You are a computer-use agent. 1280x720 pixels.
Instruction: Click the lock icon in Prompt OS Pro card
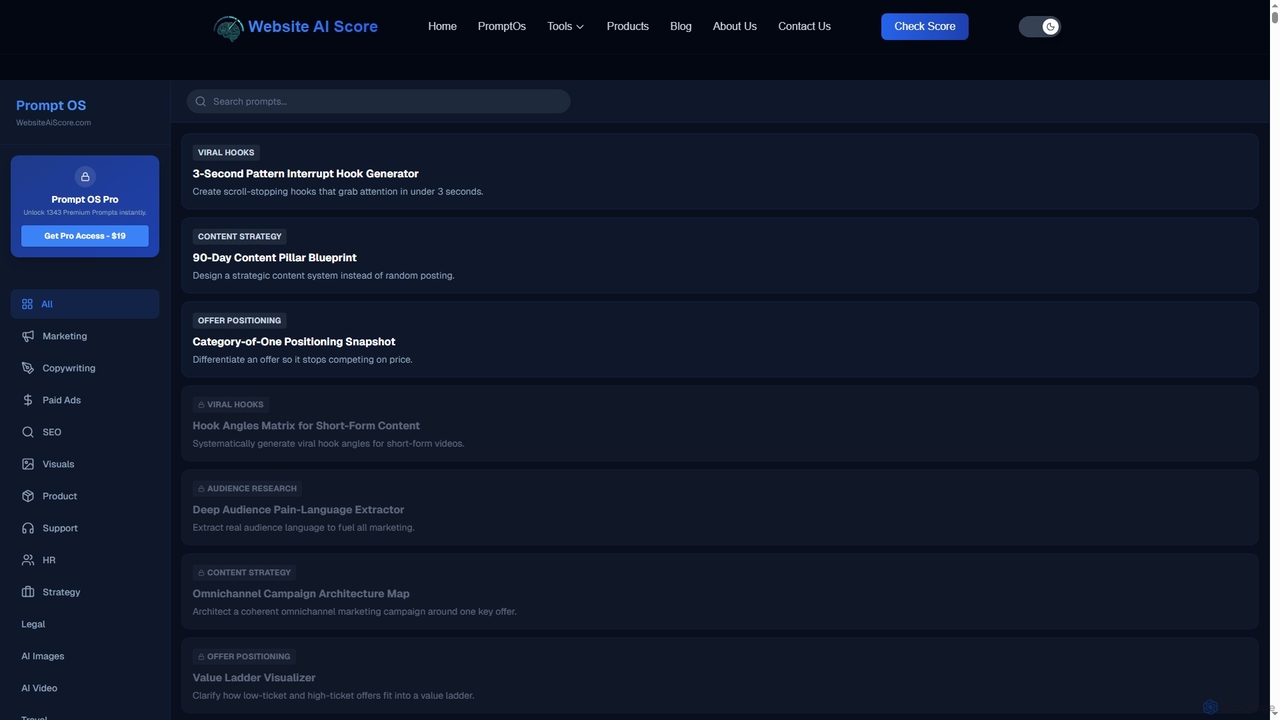click(x=85, y=177)
